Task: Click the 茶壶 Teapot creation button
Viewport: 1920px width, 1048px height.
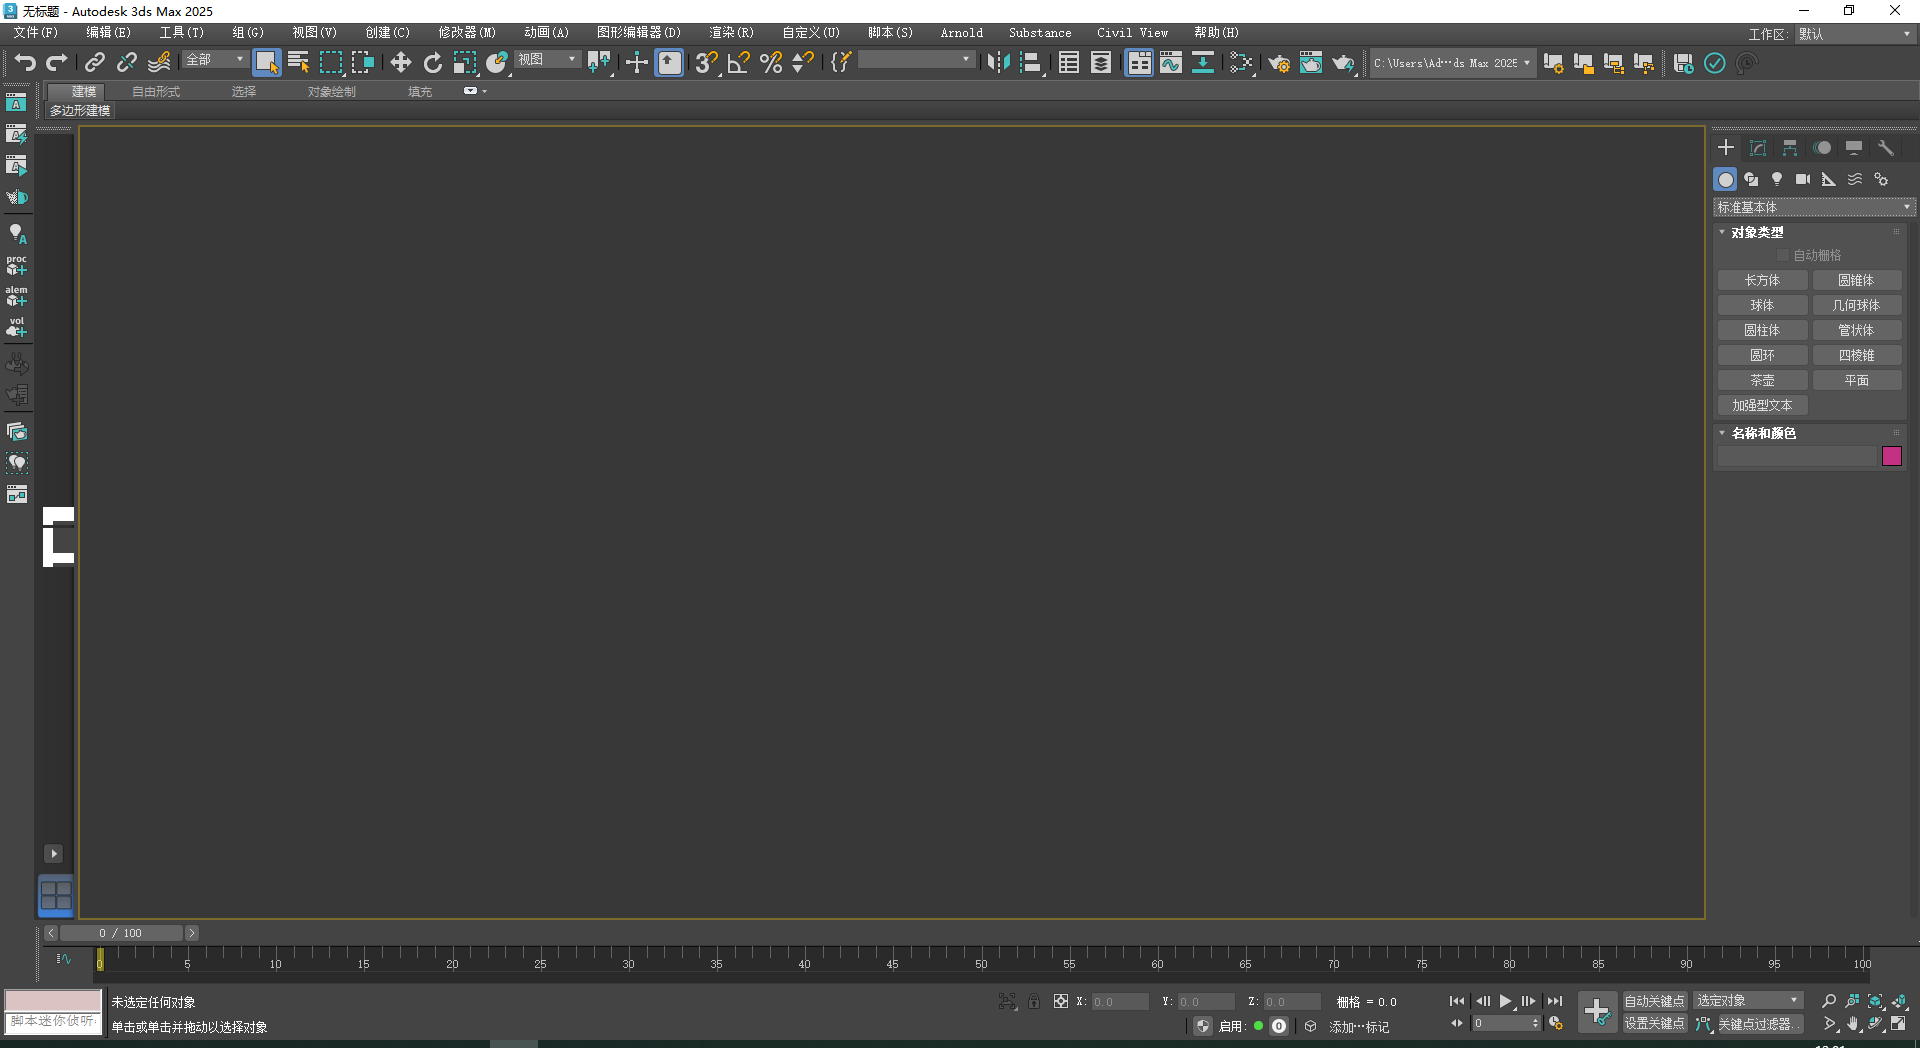Action: pyautogui.click(x=1762, y=380)
